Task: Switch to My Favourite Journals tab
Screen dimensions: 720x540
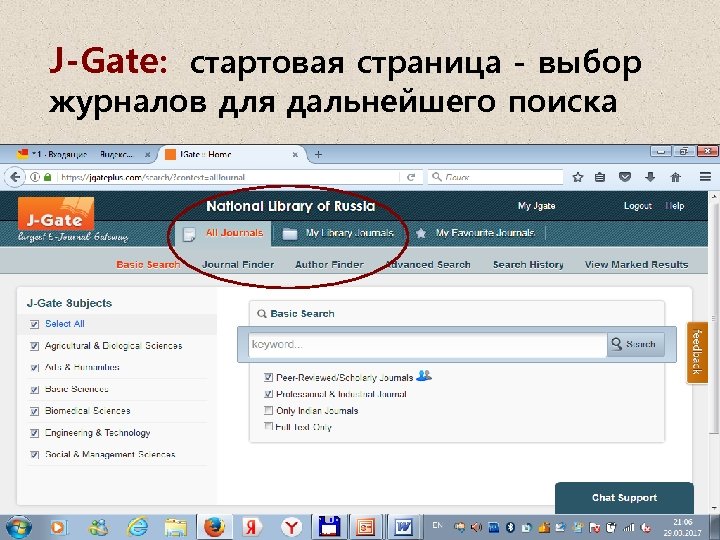Action: (x=476, y=234)
